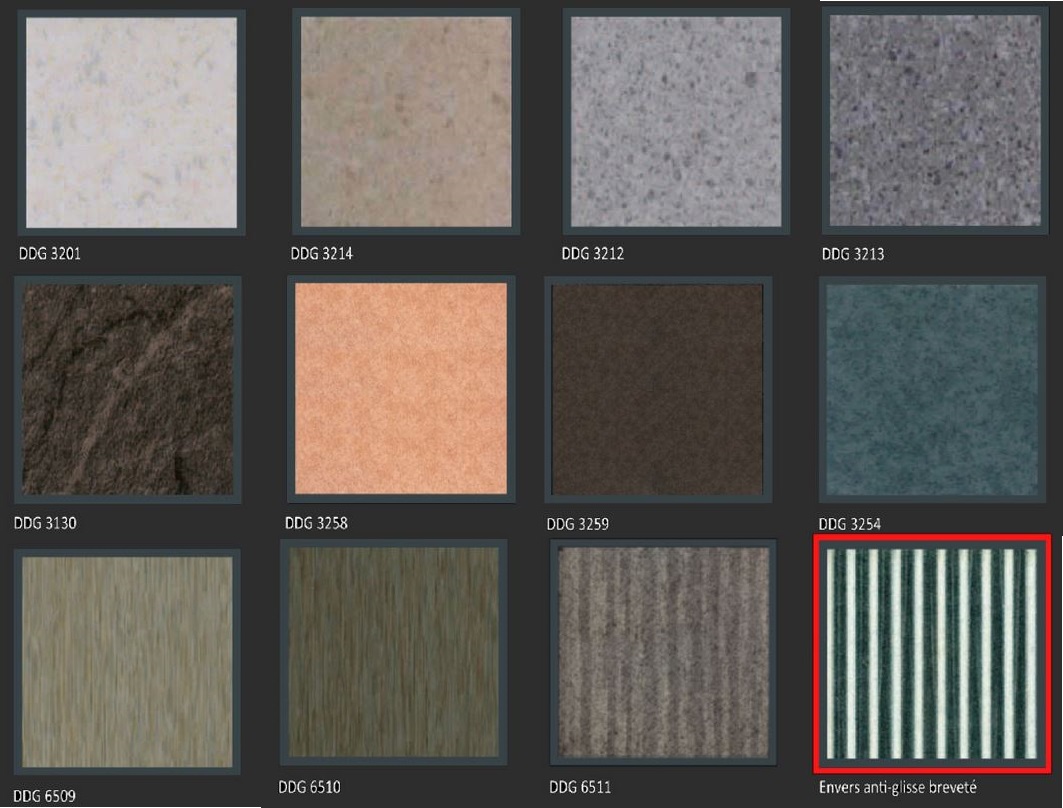Pick the DDG 3258 salmon orange swatch
Viewport: 1063px width, 808px height.
[401, 388]
